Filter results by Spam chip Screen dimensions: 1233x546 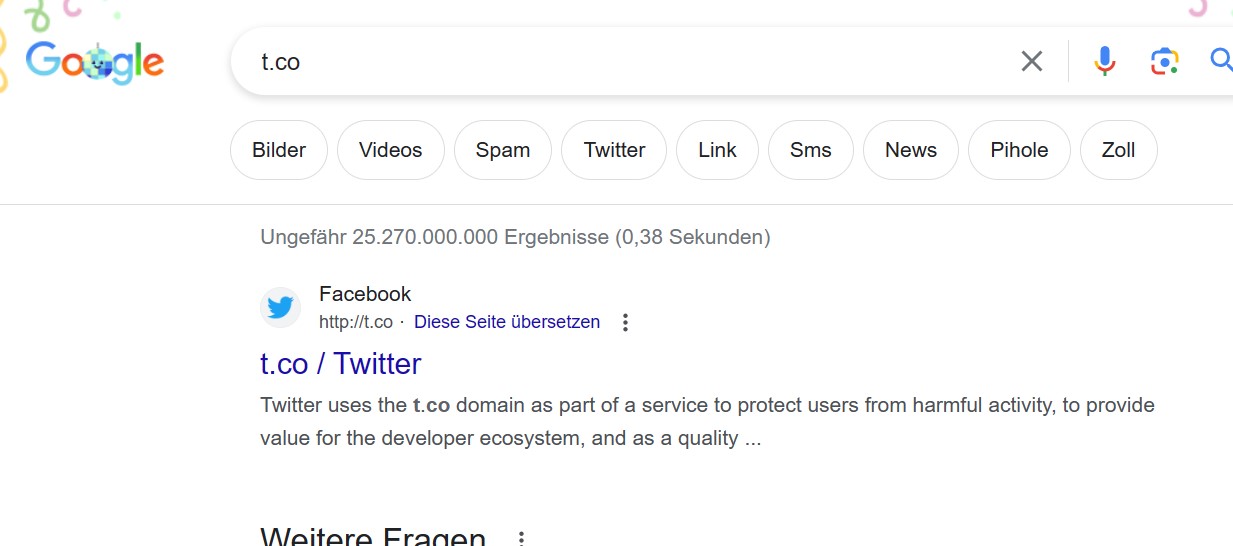[x=502, y=150]
